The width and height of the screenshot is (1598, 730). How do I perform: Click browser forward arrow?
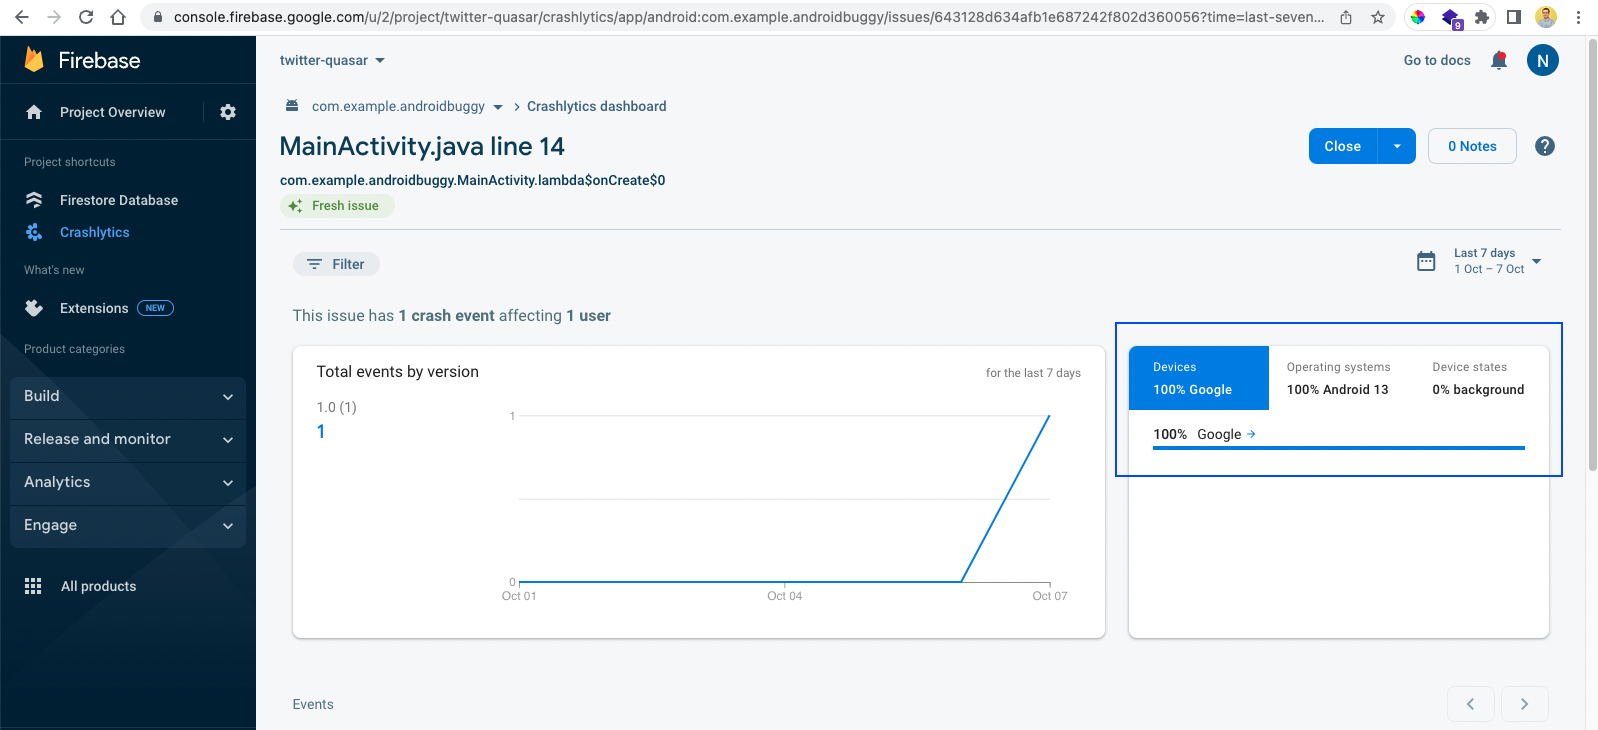tap(54, 17)
